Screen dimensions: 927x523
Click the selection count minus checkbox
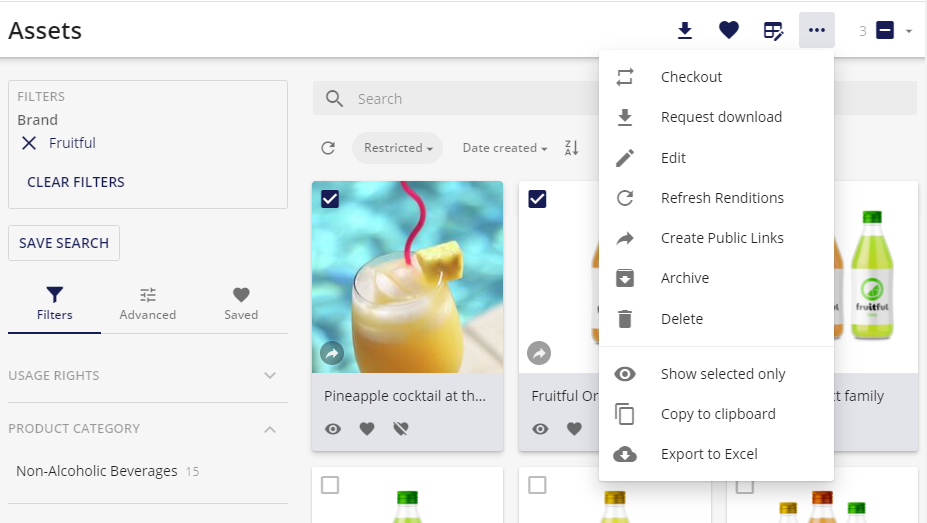(884, 30)
